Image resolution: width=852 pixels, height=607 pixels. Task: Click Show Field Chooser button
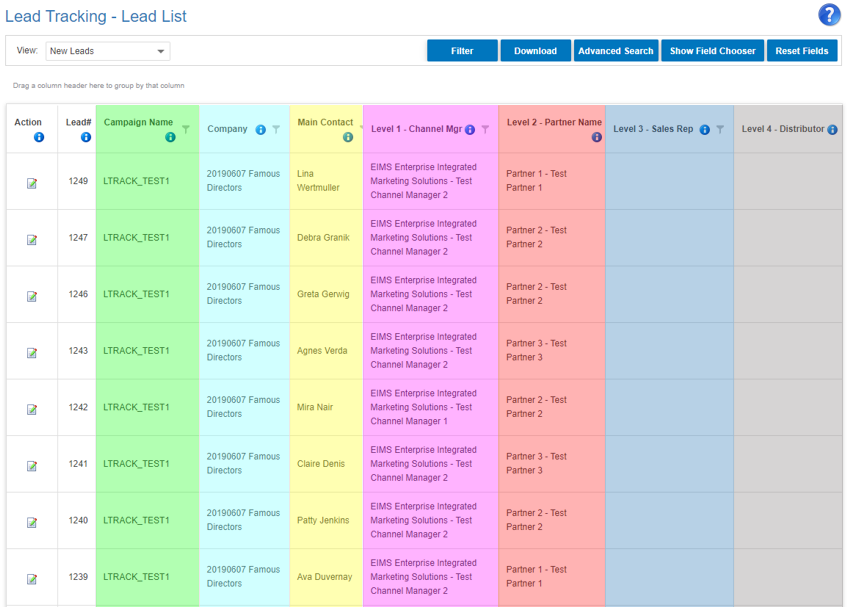pyautogui.click(x=712, y=51)
